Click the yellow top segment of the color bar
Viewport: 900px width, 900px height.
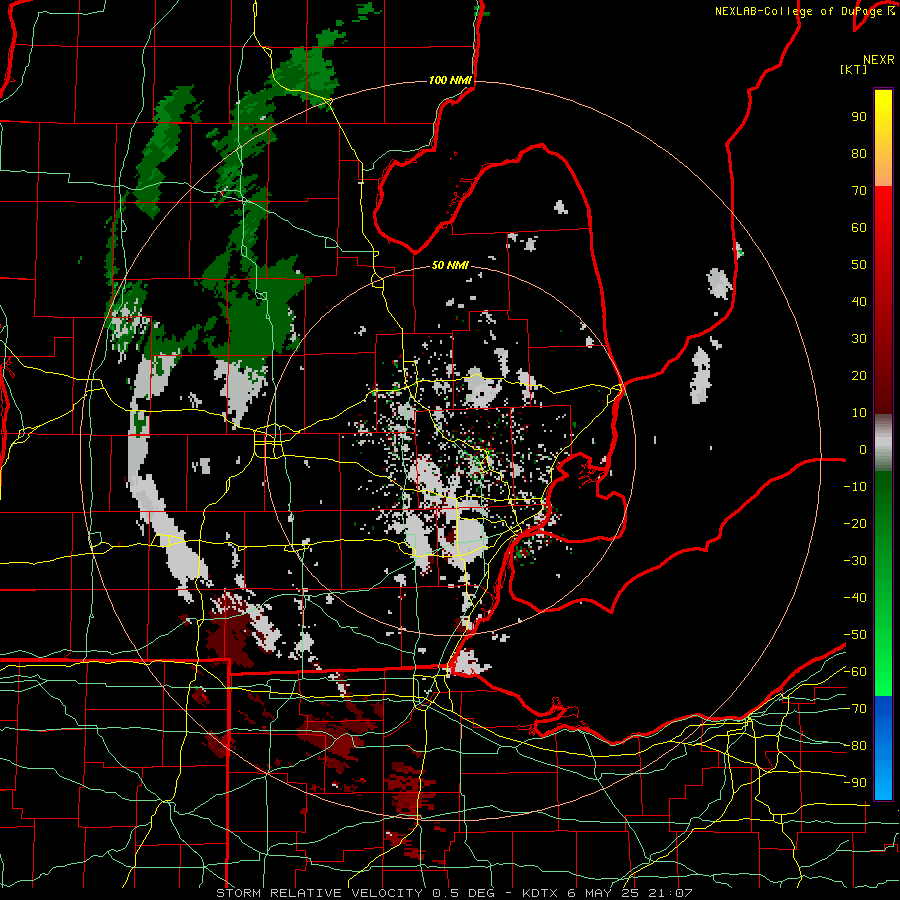point(883,138)
